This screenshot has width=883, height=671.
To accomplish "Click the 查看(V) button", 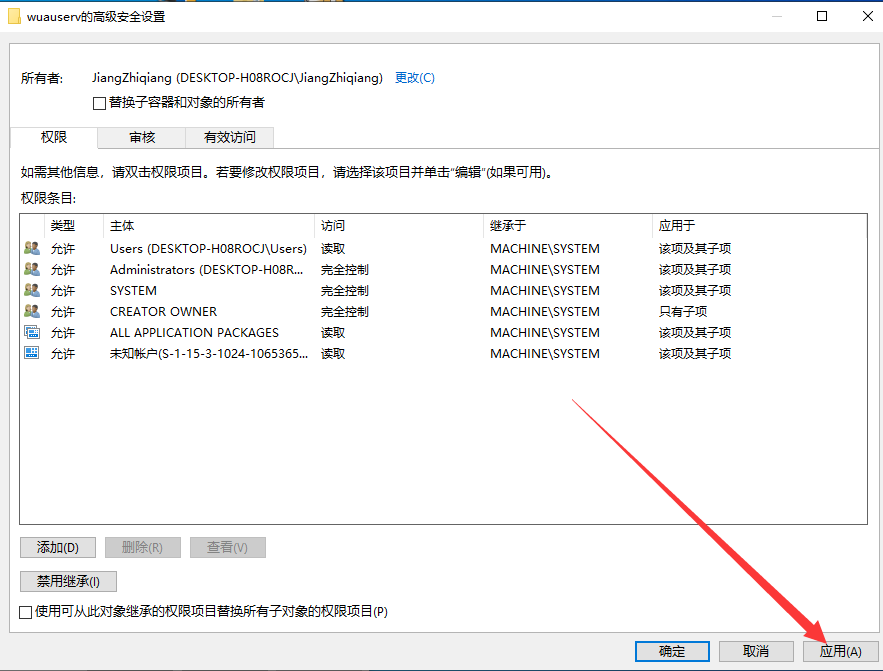I will tap(228, 547).
